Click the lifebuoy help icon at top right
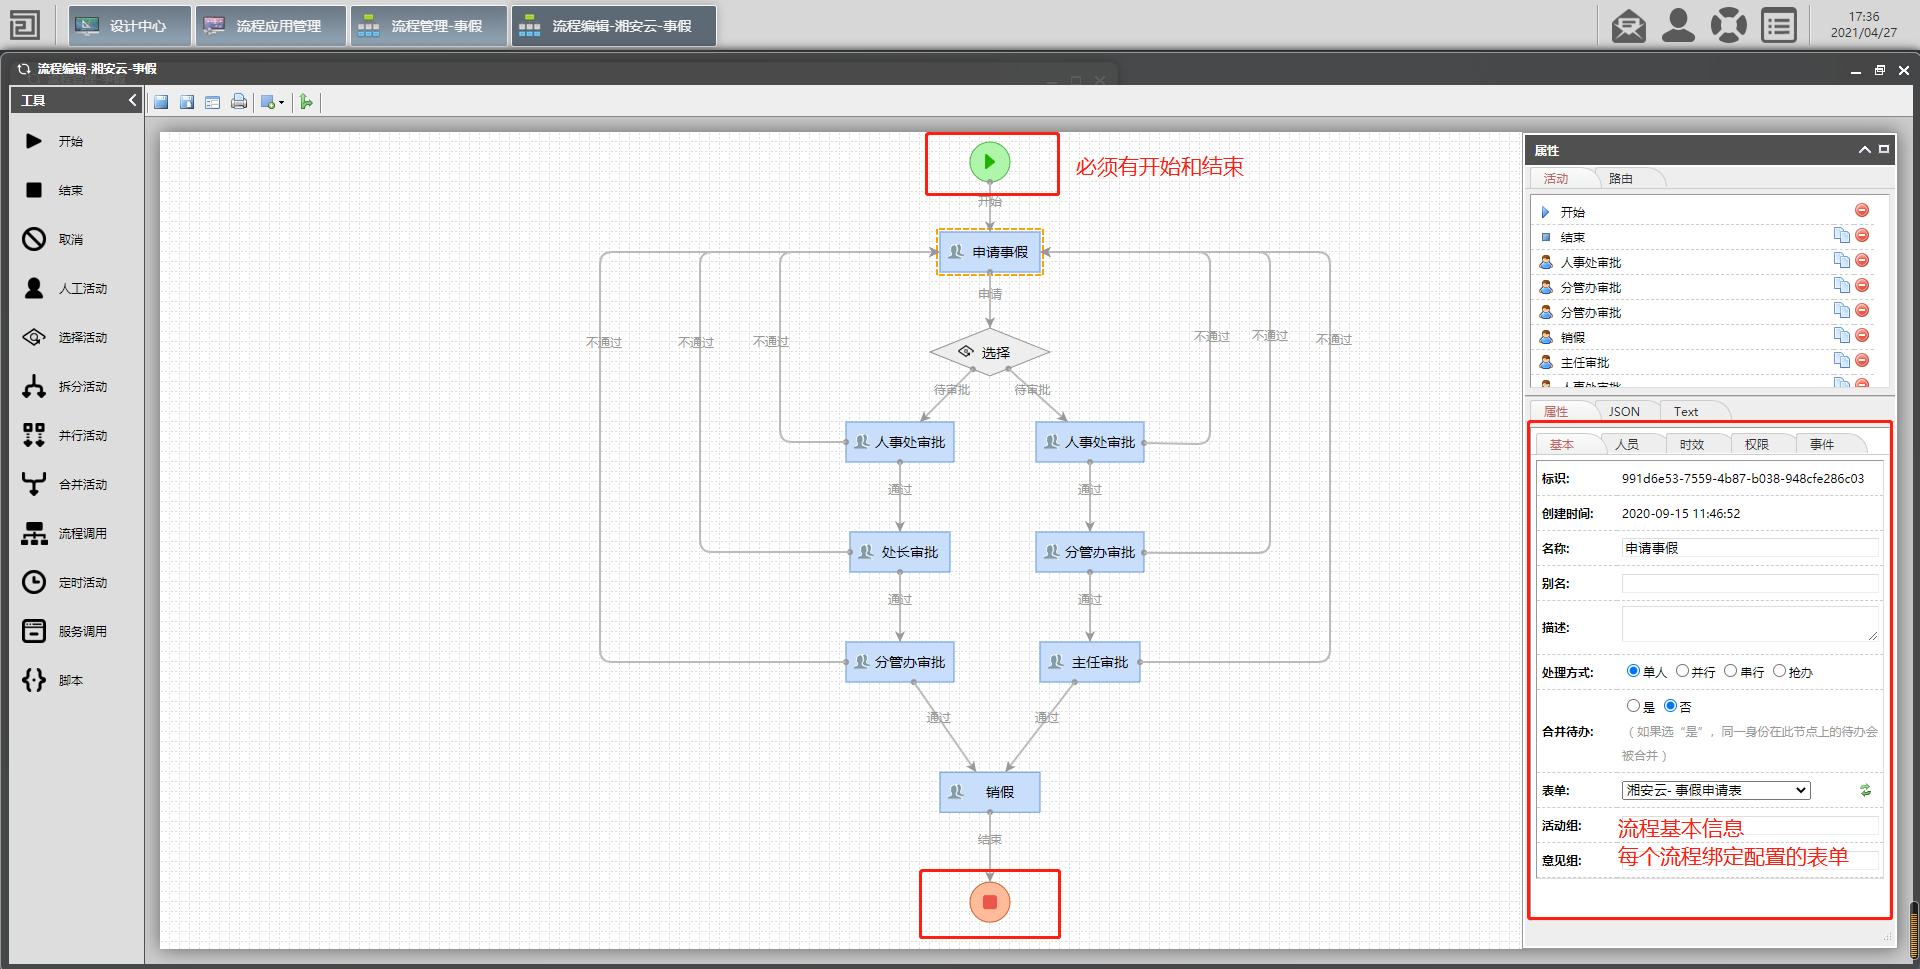The image size is (1920, 969). point(1729,26)
